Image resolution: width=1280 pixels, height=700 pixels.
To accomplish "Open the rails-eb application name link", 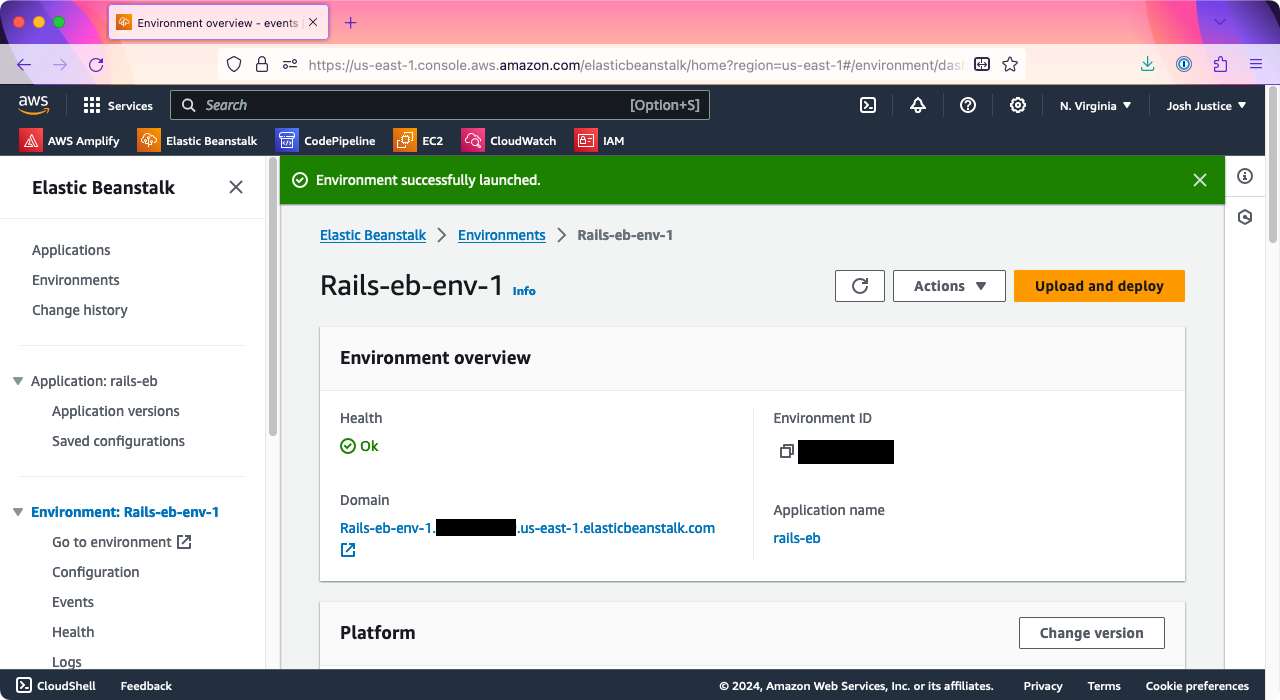I will tap(797, 538).
